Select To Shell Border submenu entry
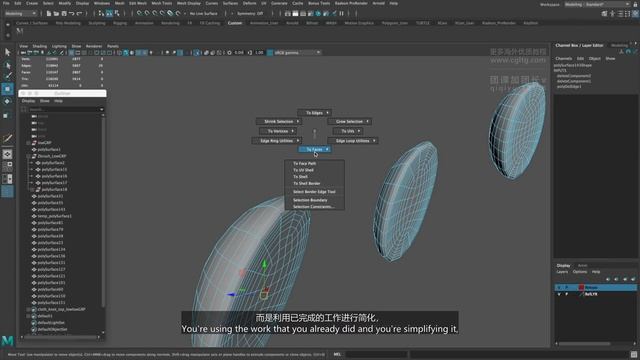Viewport: 640px width, 360px height. 307,183
